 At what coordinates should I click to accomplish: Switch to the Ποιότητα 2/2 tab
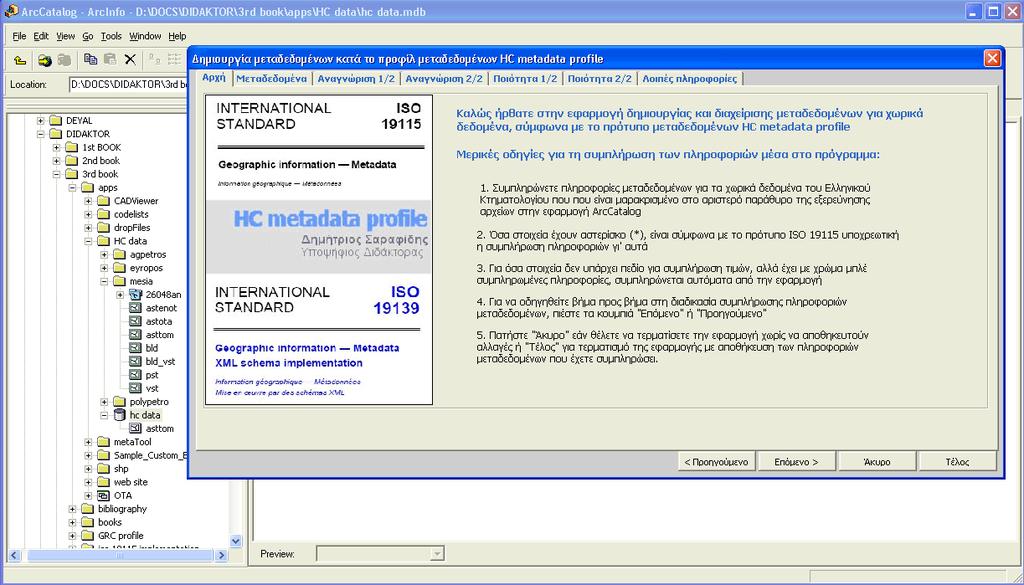600,78
